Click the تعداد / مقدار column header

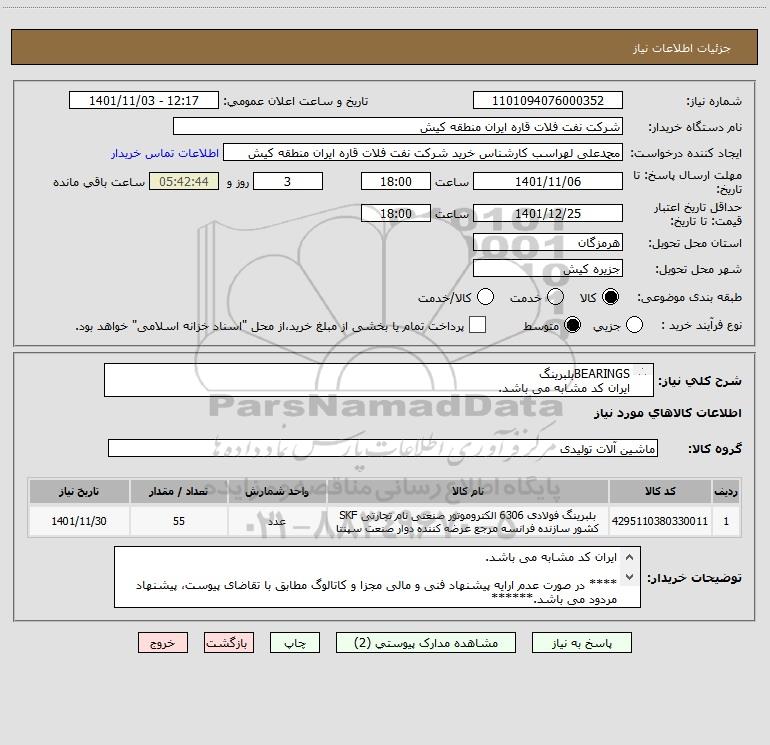pyautogui.click(x=179, y=491)
